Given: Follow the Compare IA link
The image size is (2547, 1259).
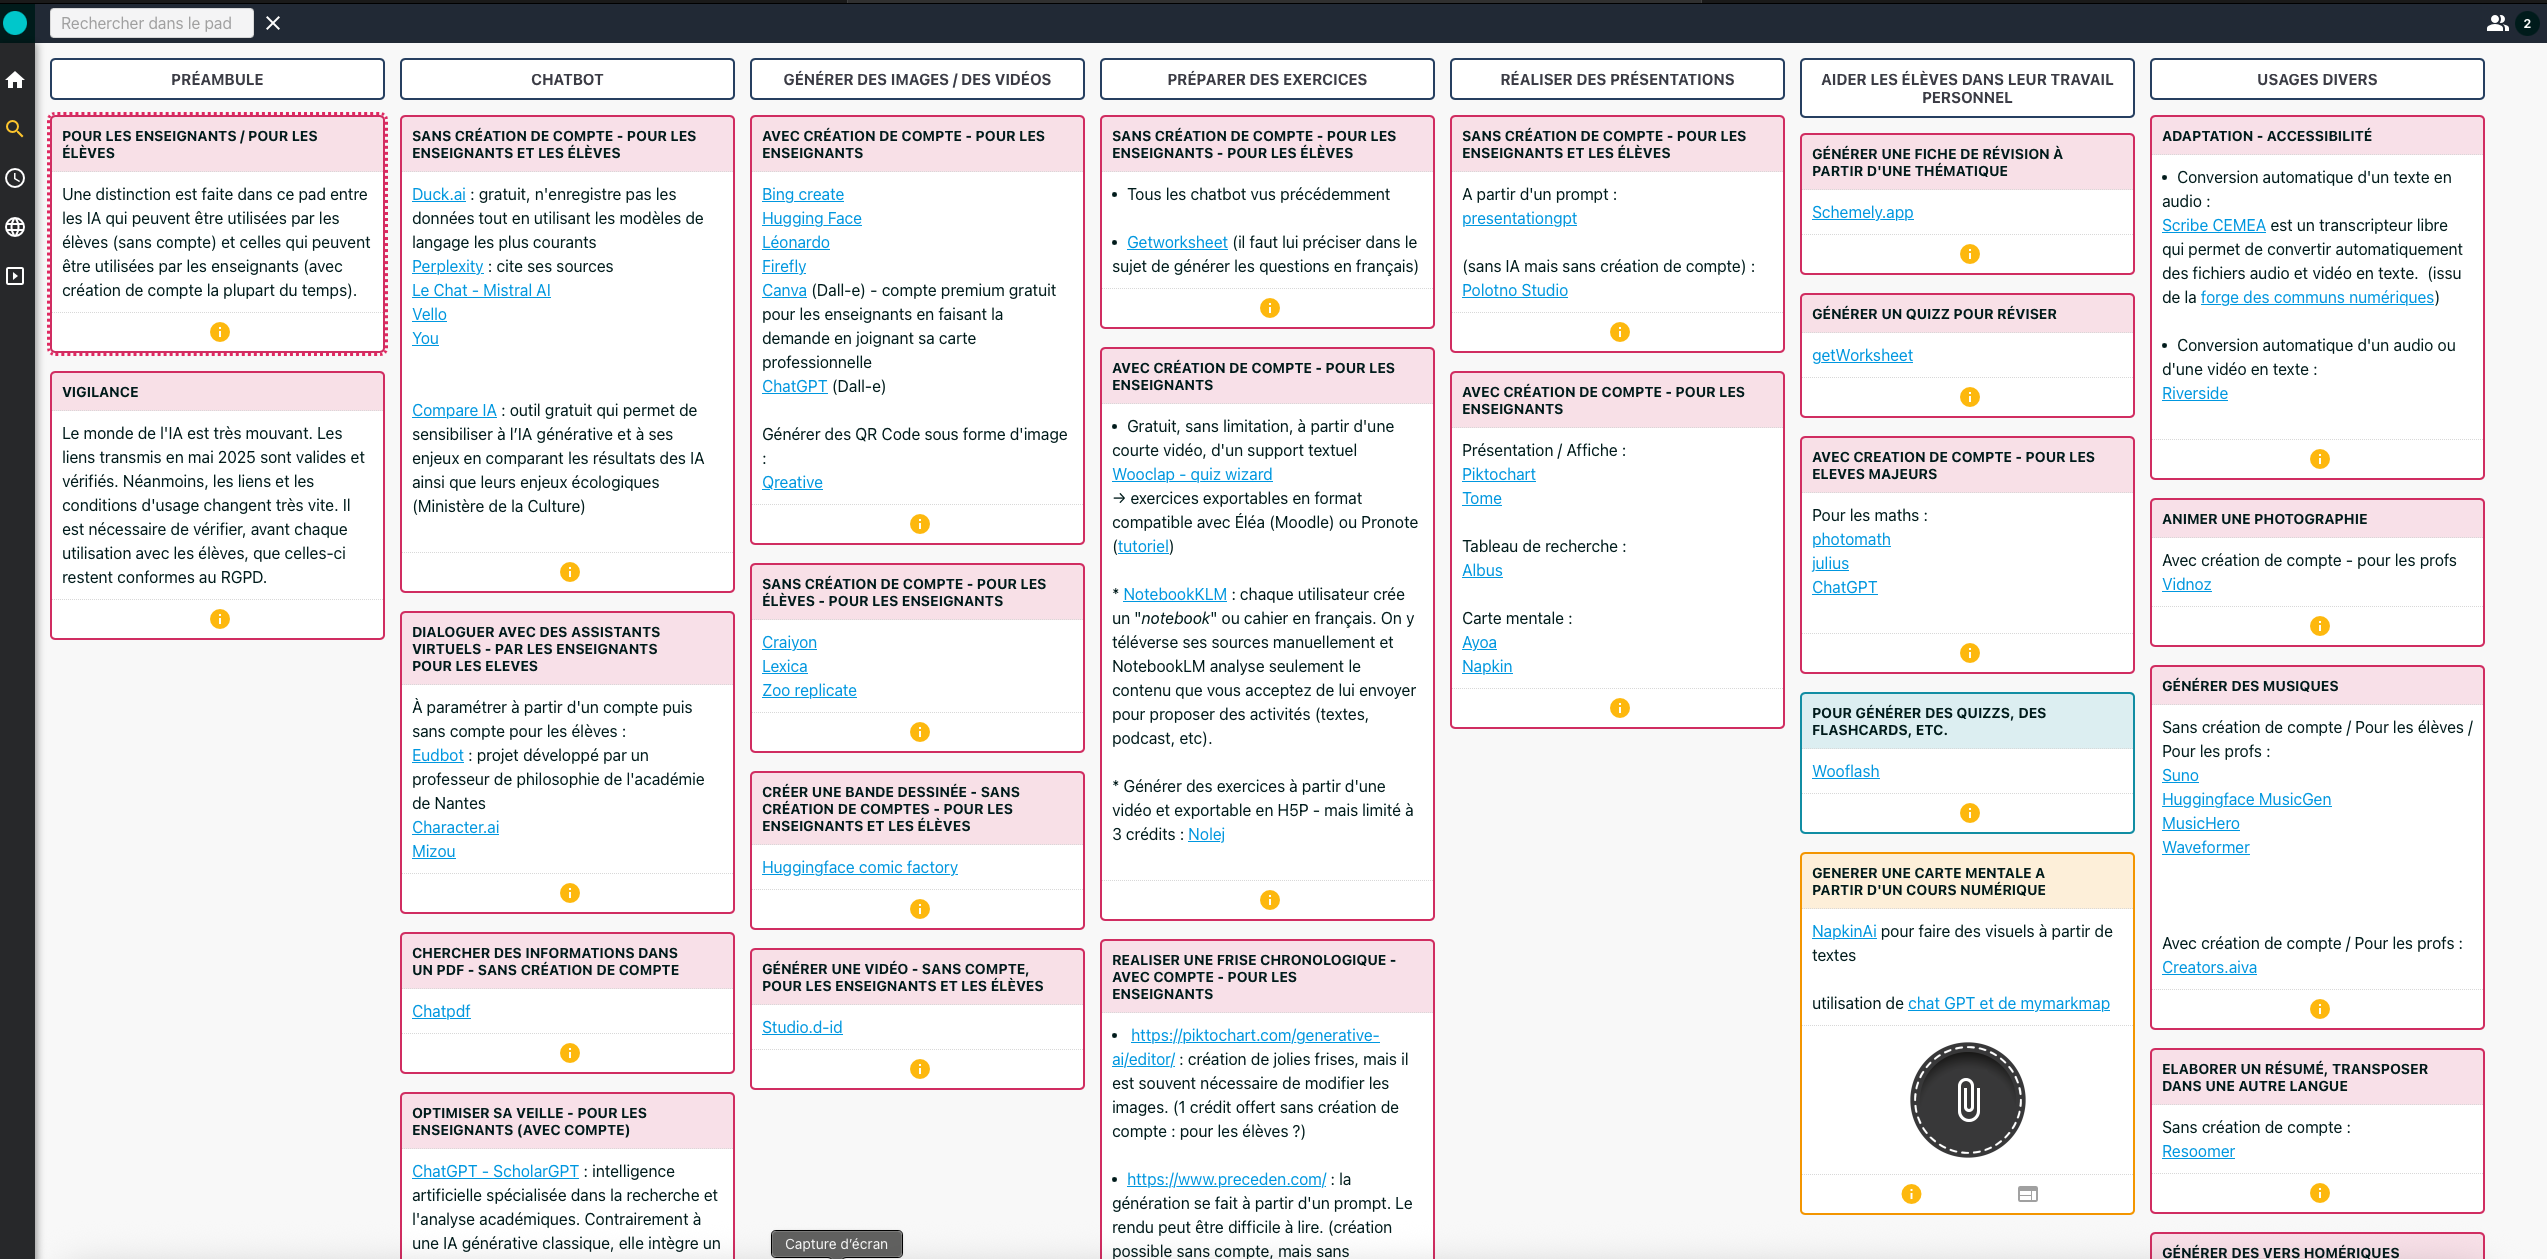Looking at the screenshot, I should click(x=454, y=410).
